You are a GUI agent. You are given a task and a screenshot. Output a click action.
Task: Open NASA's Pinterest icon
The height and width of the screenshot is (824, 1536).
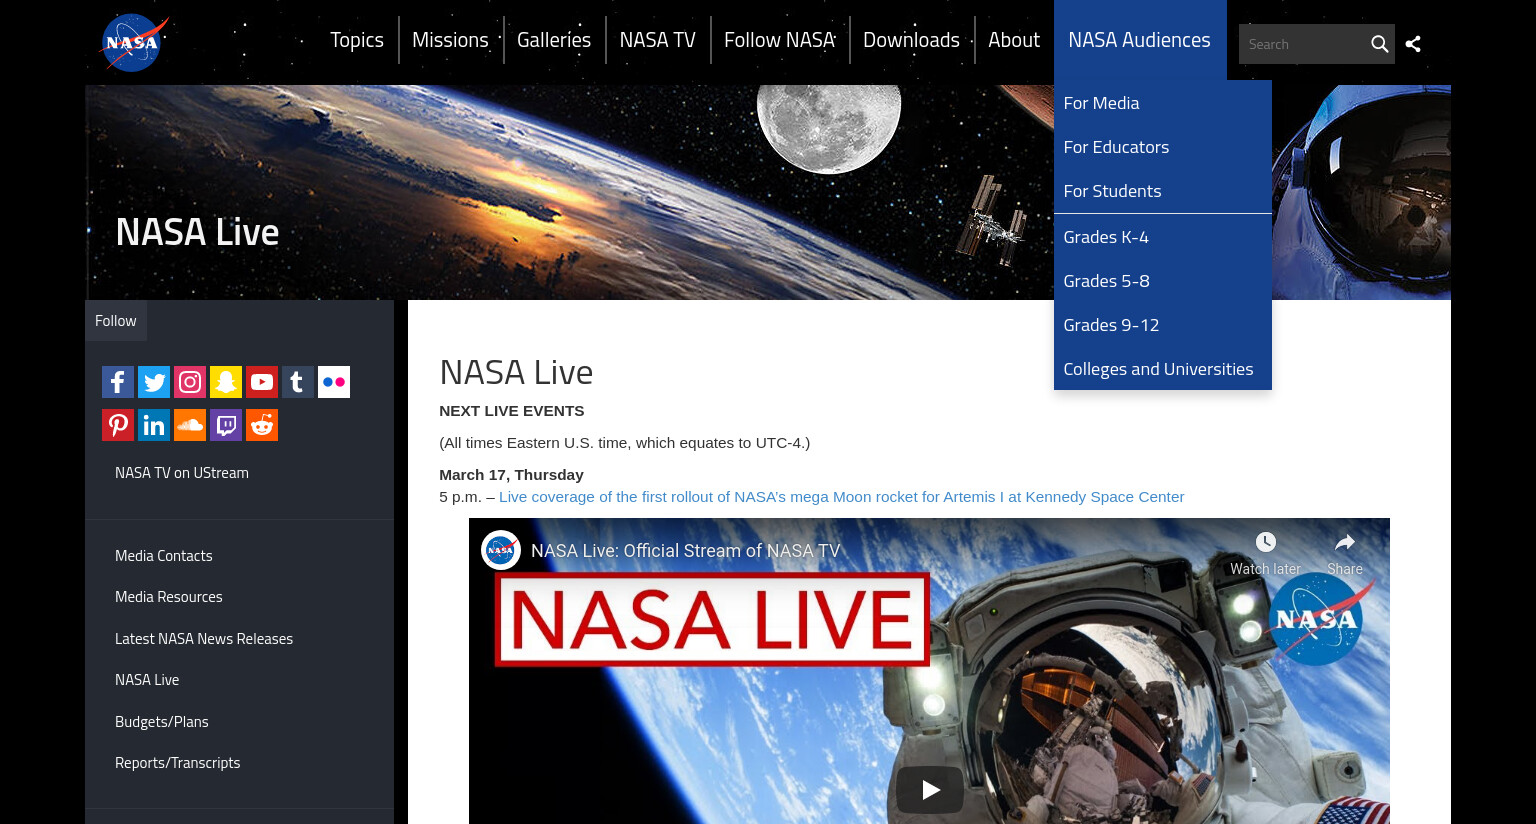(x=118, y=425)
